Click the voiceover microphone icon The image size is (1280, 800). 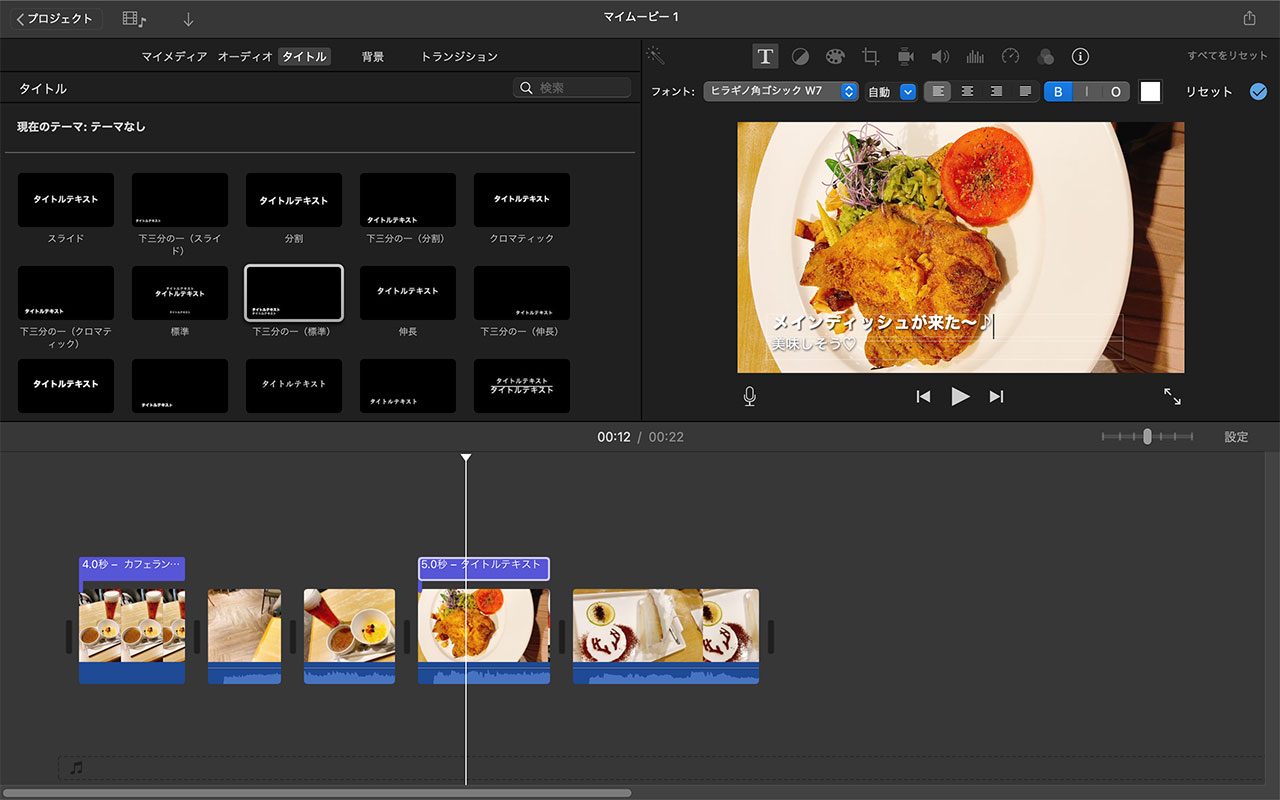pyautogui.click(x=750, y=397)
